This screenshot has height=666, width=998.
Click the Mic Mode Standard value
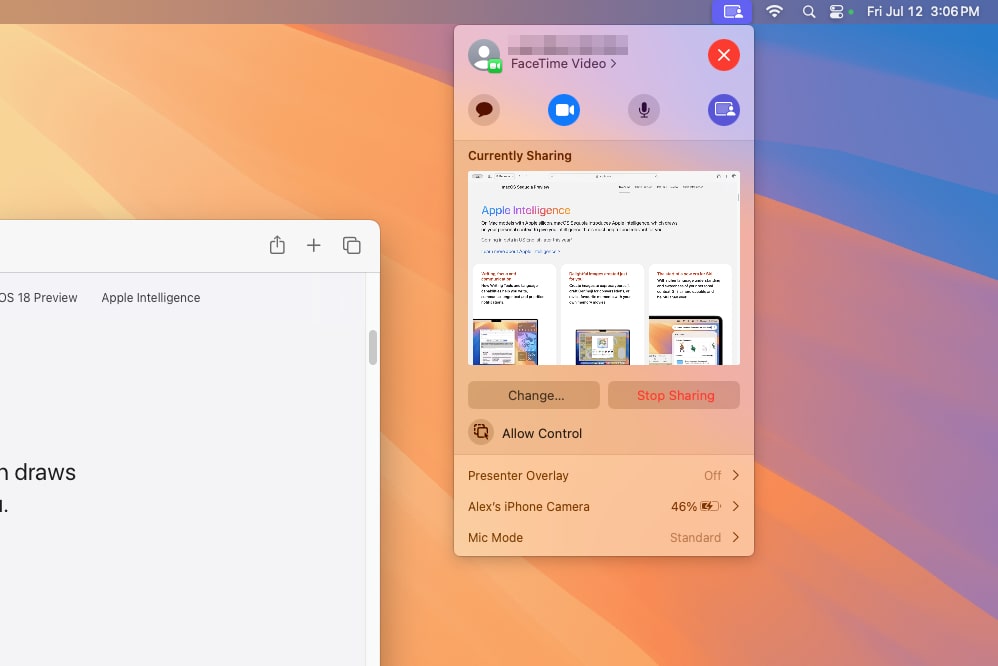[695, 537]
